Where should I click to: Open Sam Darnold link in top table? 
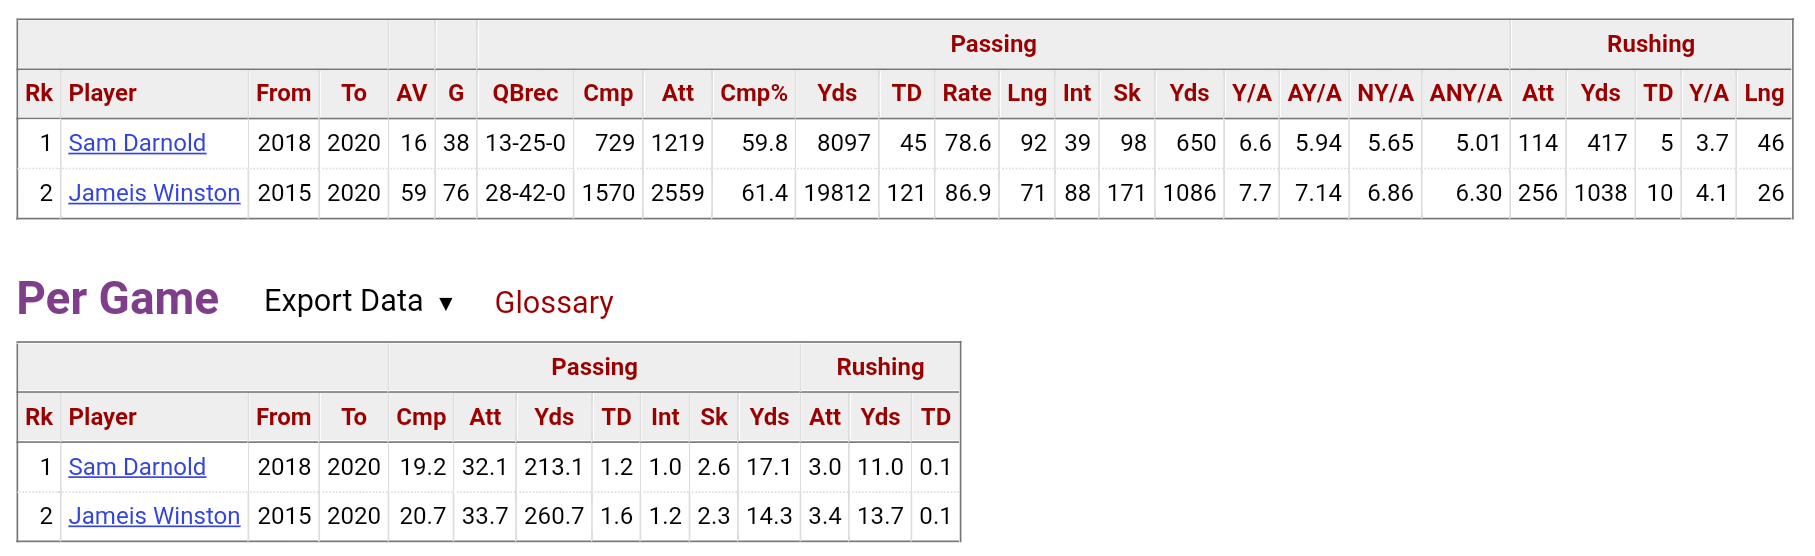pyautogui.click(x=137, y=143)
